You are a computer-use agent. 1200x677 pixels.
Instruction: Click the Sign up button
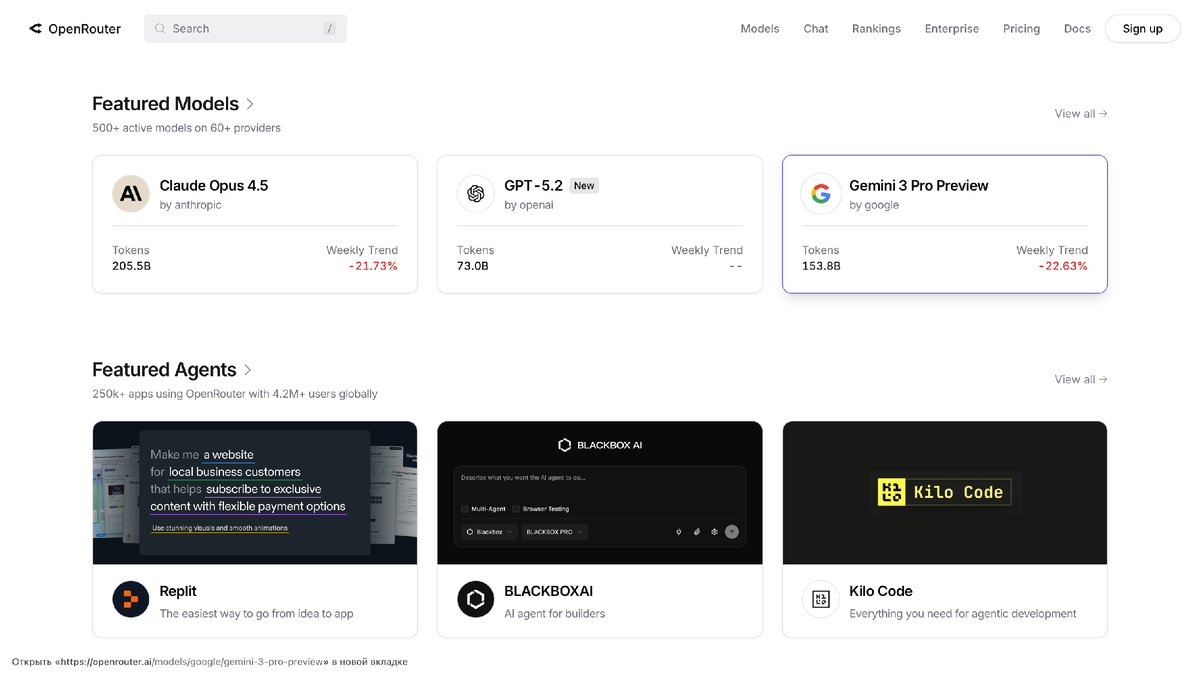(1142, 29)
